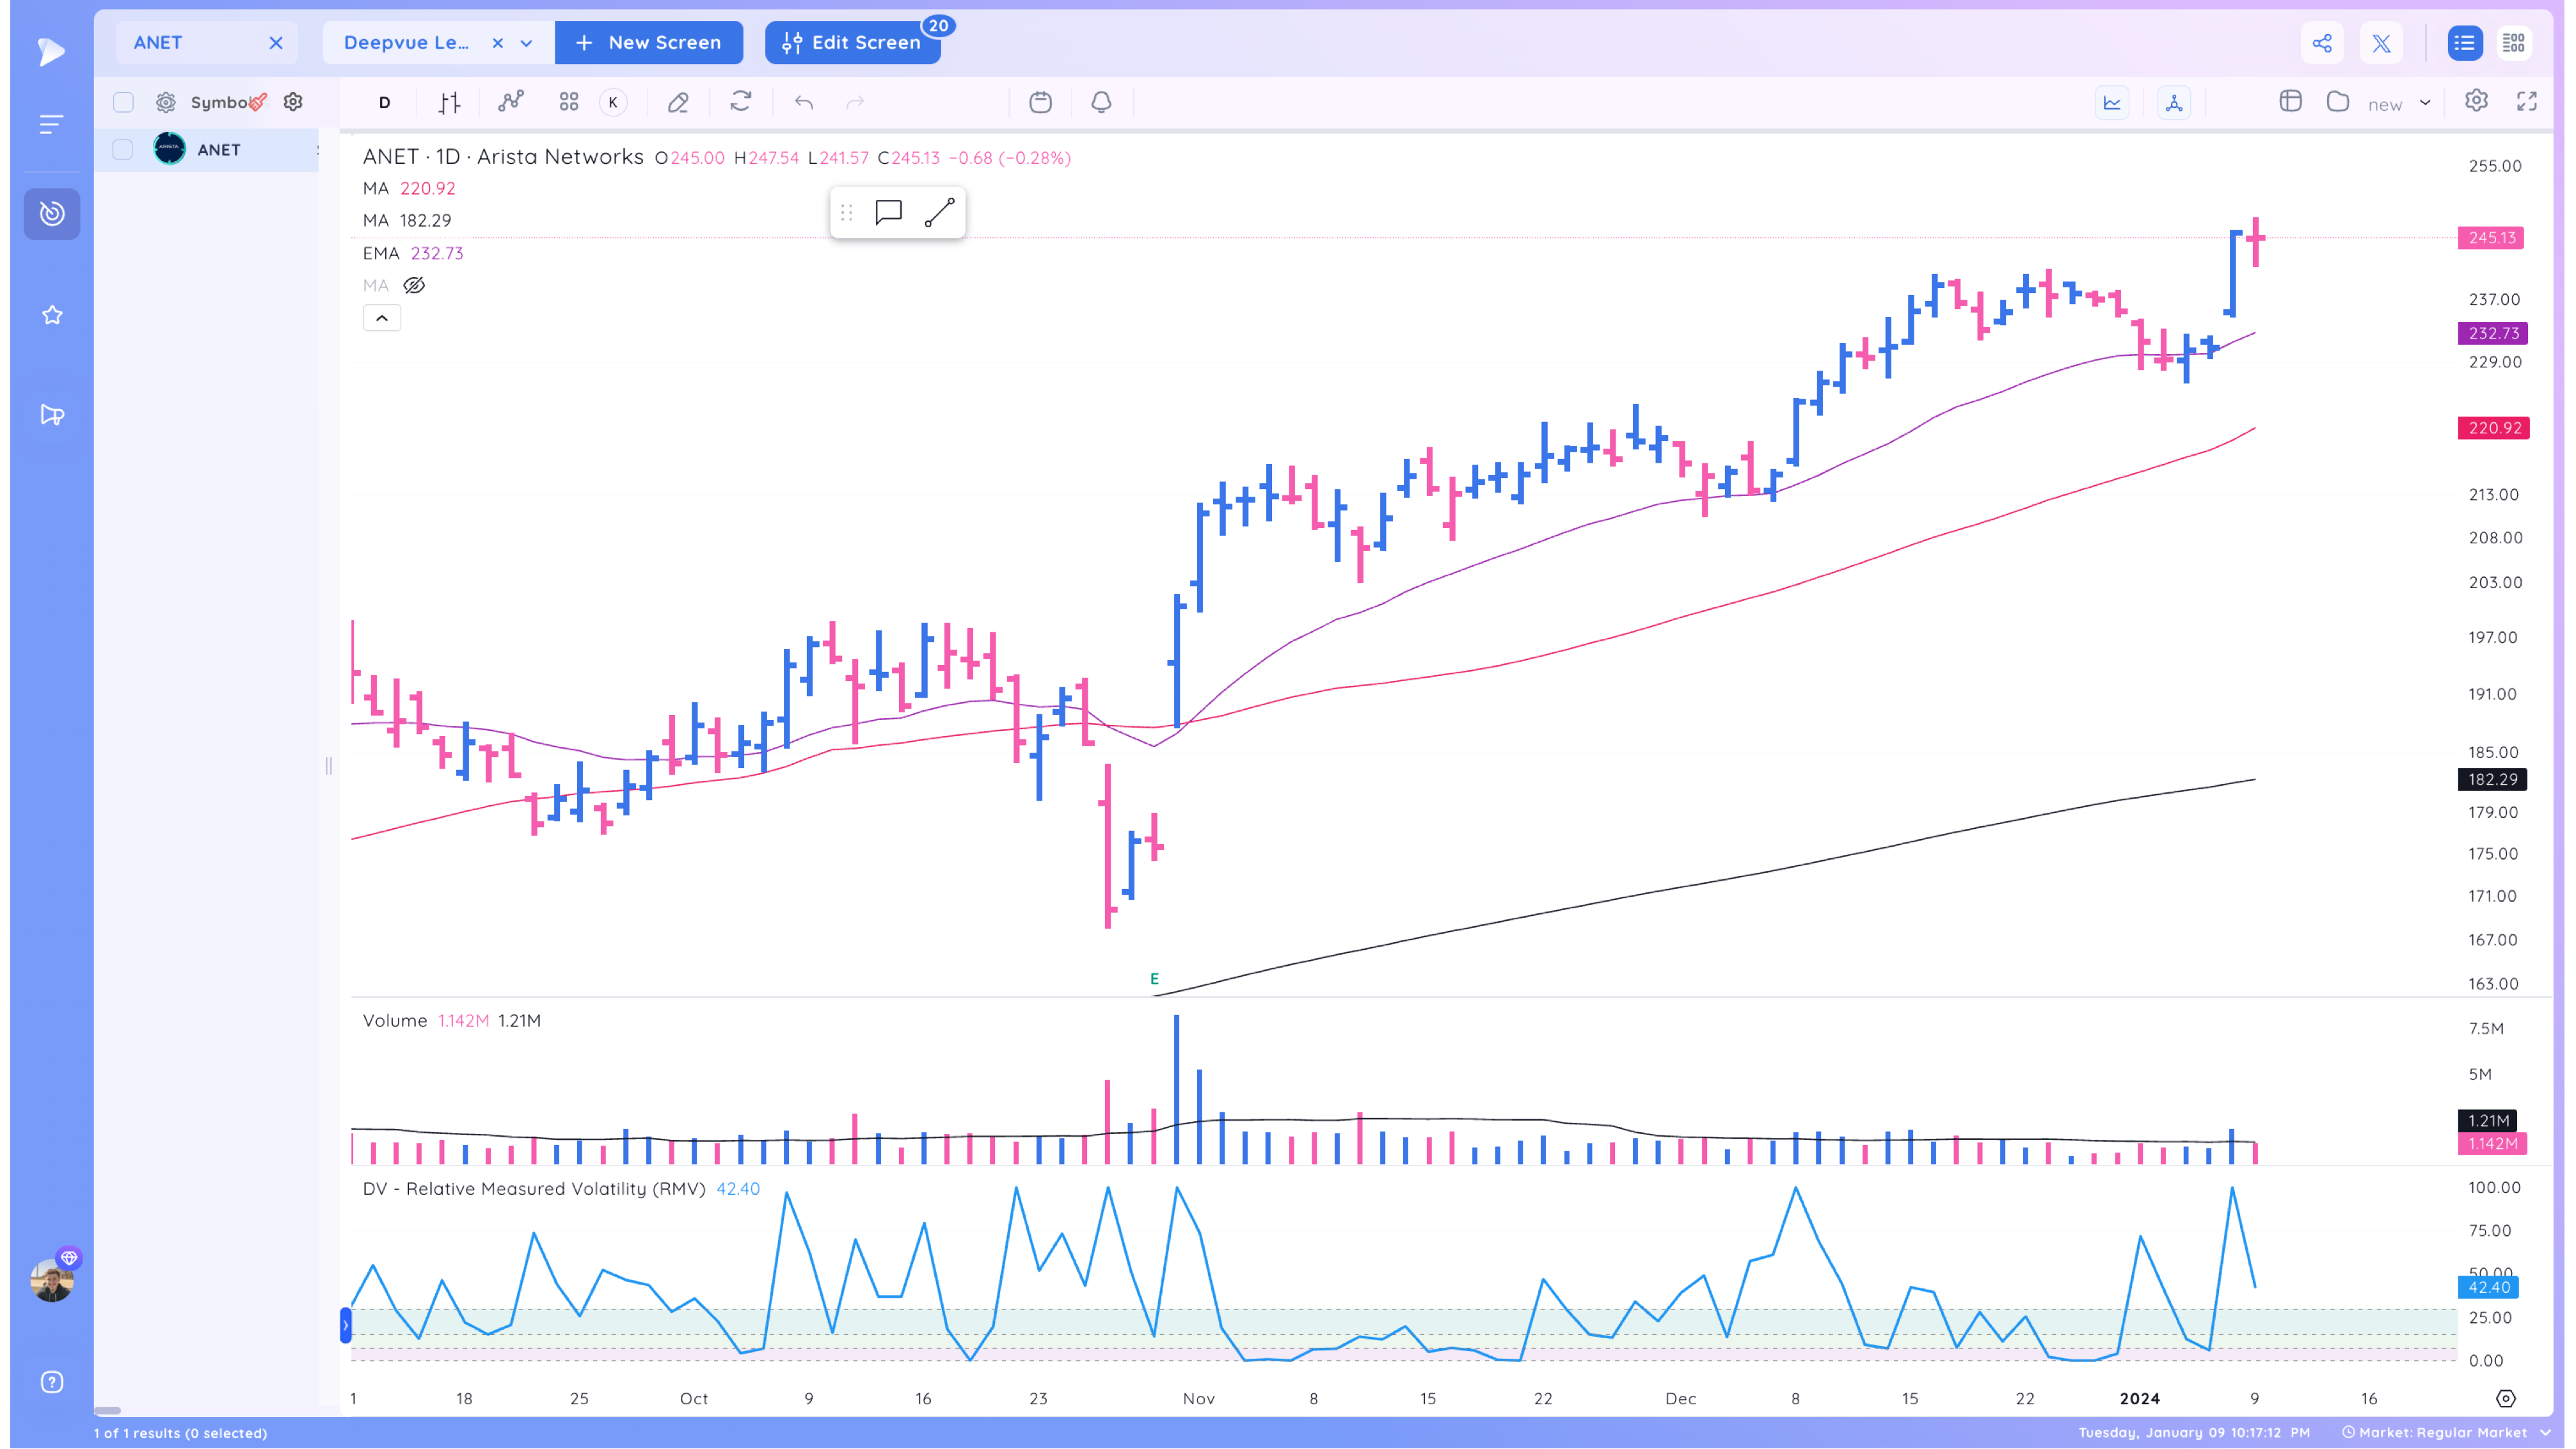The image size is (2576, 1449).
Task: Click the Deepvue logo in the sidebar
Action: (x=51, y=51)
